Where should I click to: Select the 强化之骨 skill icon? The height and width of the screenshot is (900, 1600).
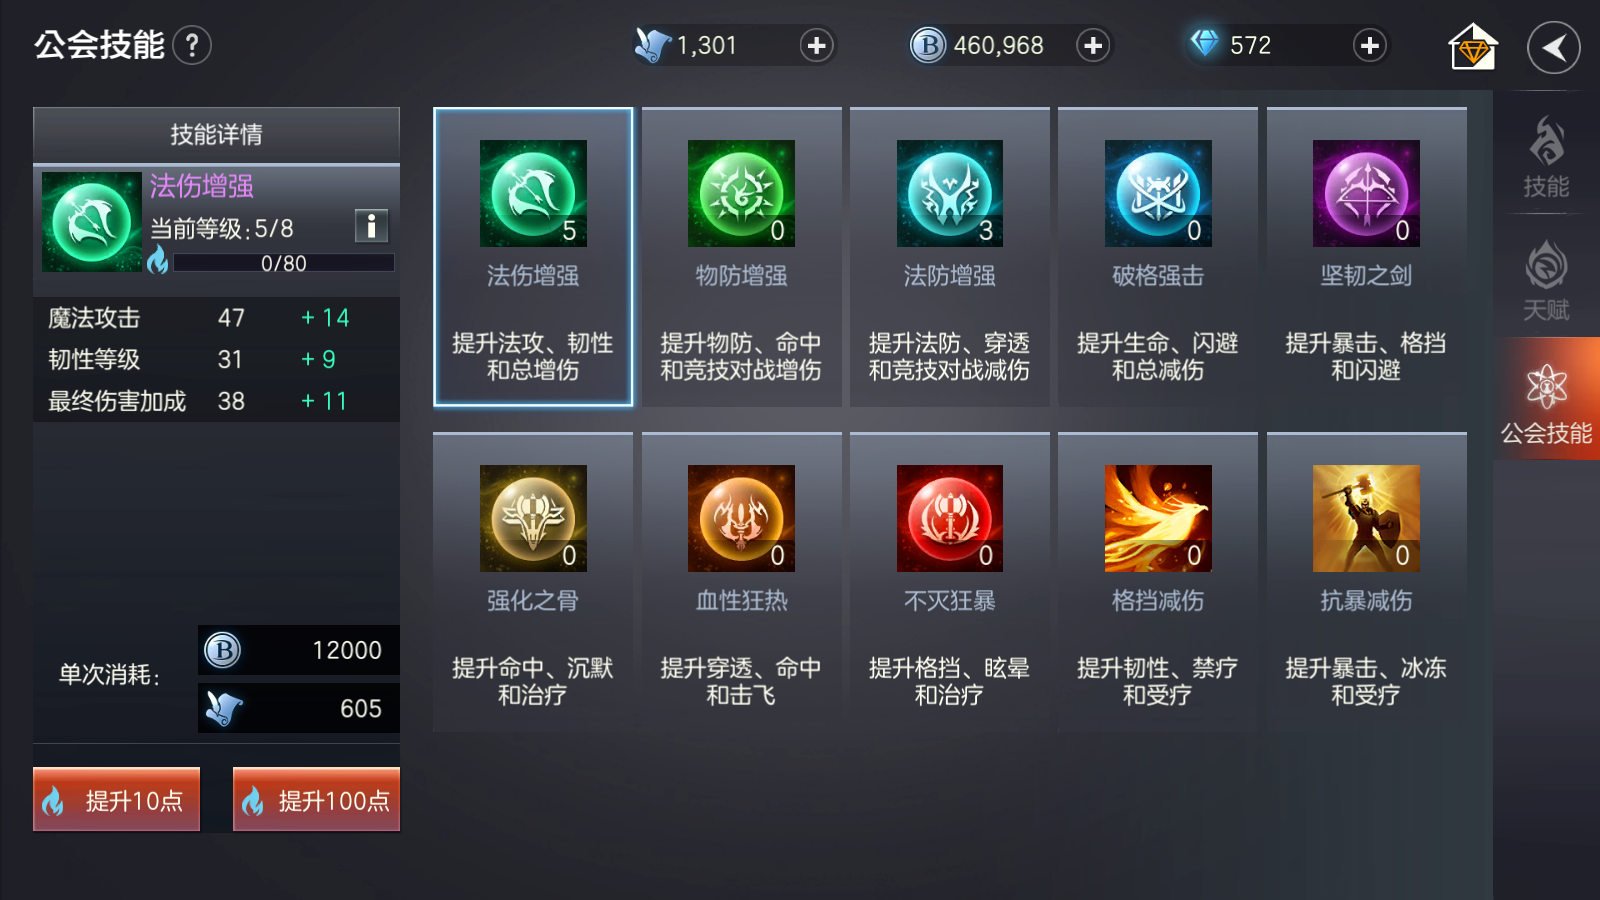pyautogui.click(x=533, y=518)
